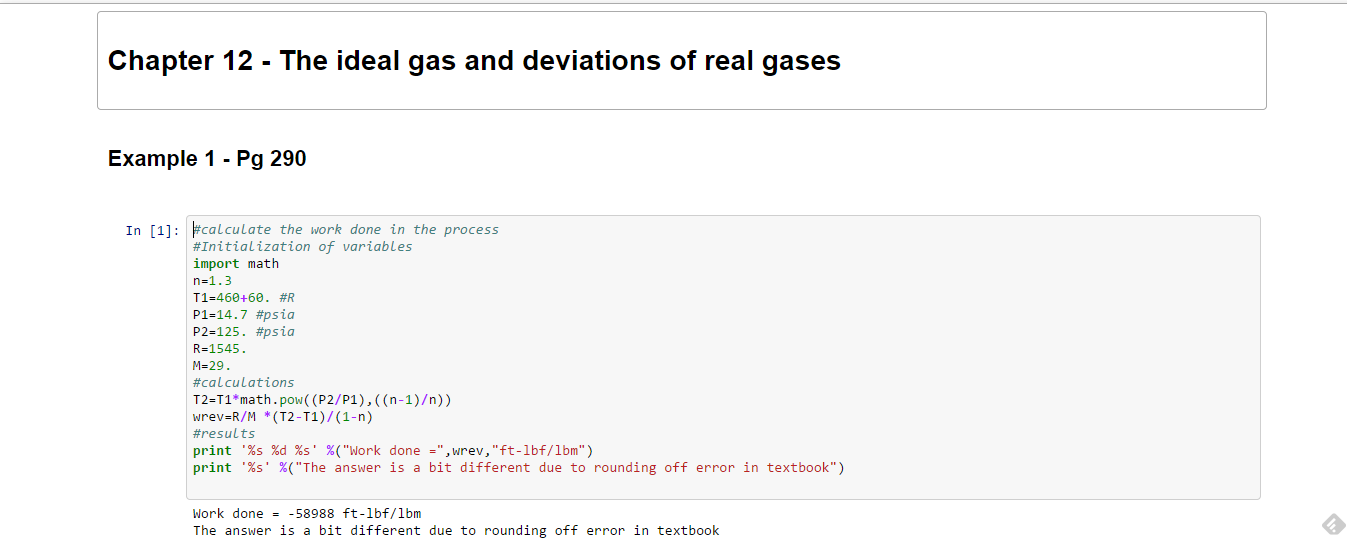Click the 'Example 1 - Pg 290' heading

coord(207,159)
